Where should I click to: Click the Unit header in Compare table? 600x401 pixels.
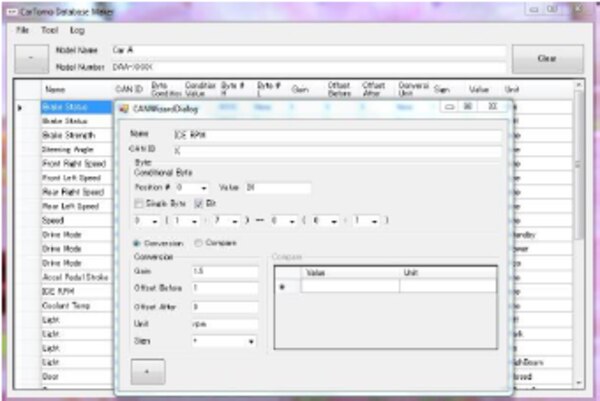tap(448, 273)
